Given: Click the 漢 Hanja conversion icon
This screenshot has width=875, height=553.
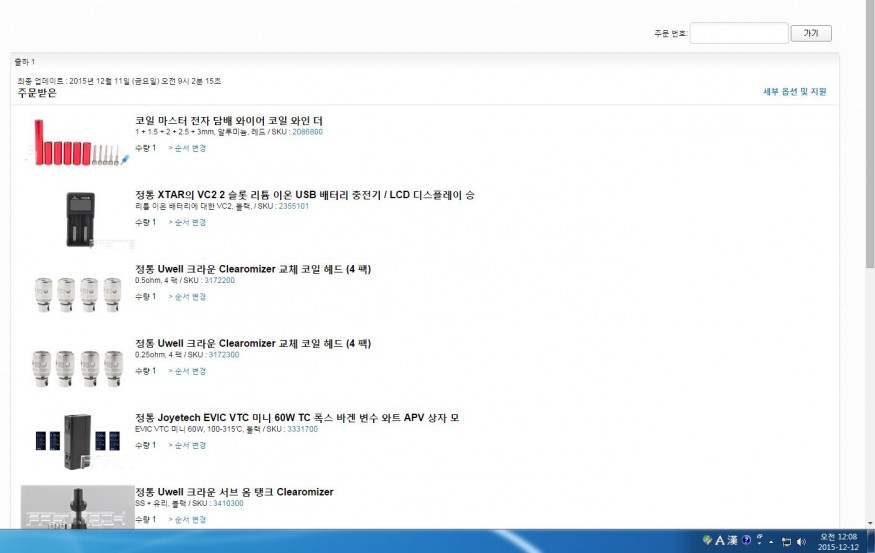Looking at the screenshot, I should coord(732,541).
